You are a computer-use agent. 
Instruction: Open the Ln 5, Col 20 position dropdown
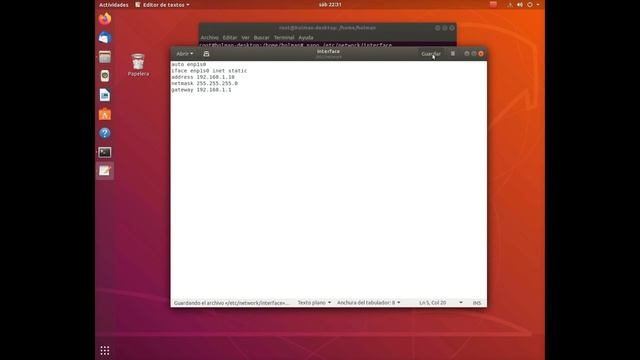coord(441,303)
